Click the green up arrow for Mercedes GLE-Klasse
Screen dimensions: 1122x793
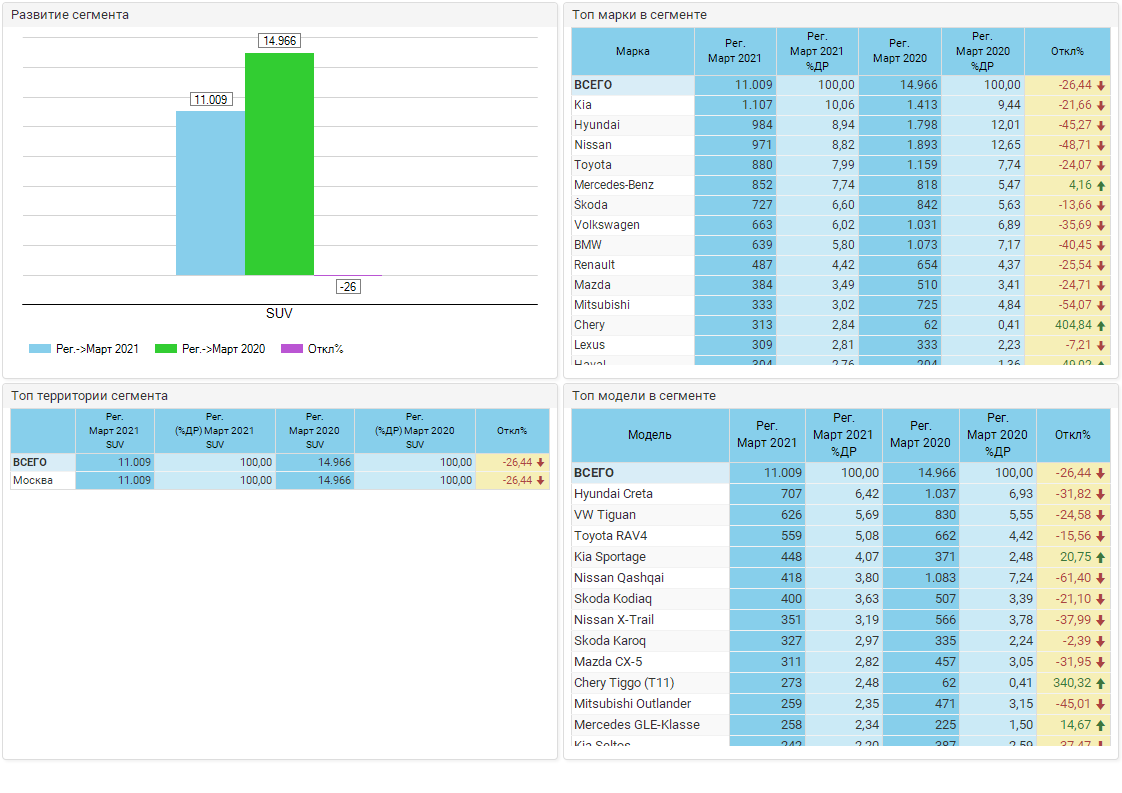pos(1101,725)
